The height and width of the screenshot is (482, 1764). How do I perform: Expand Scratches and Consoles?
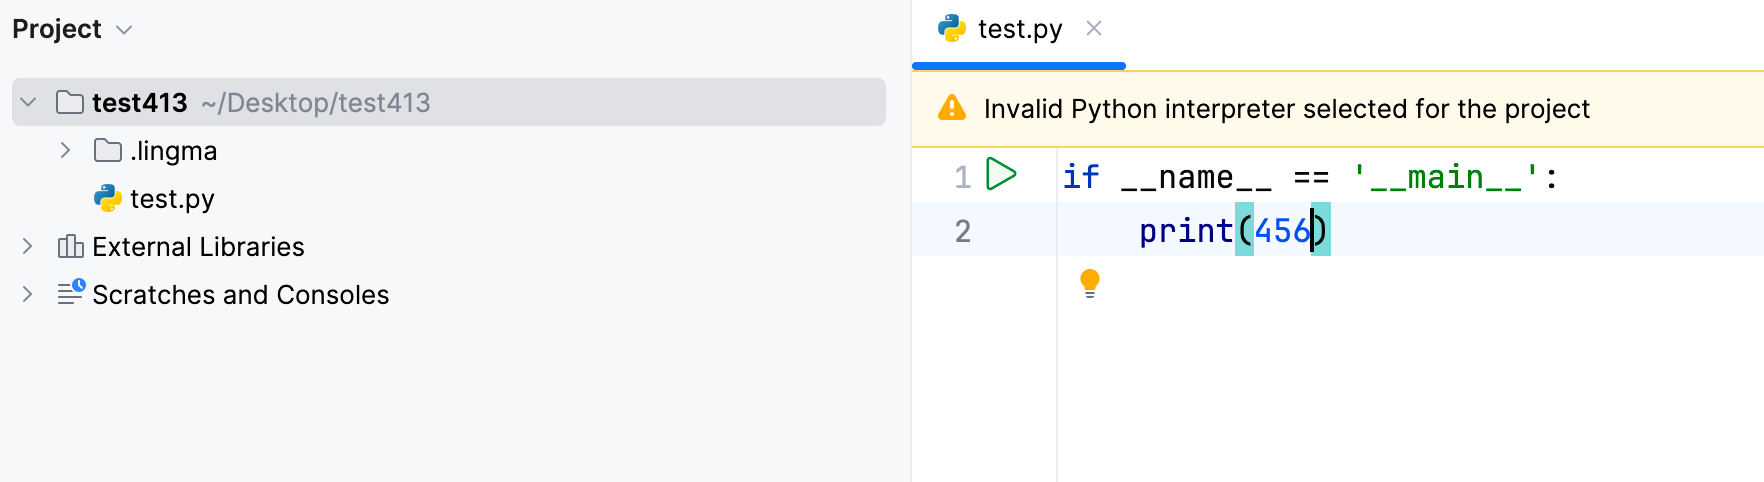click(x=28, y=294)
